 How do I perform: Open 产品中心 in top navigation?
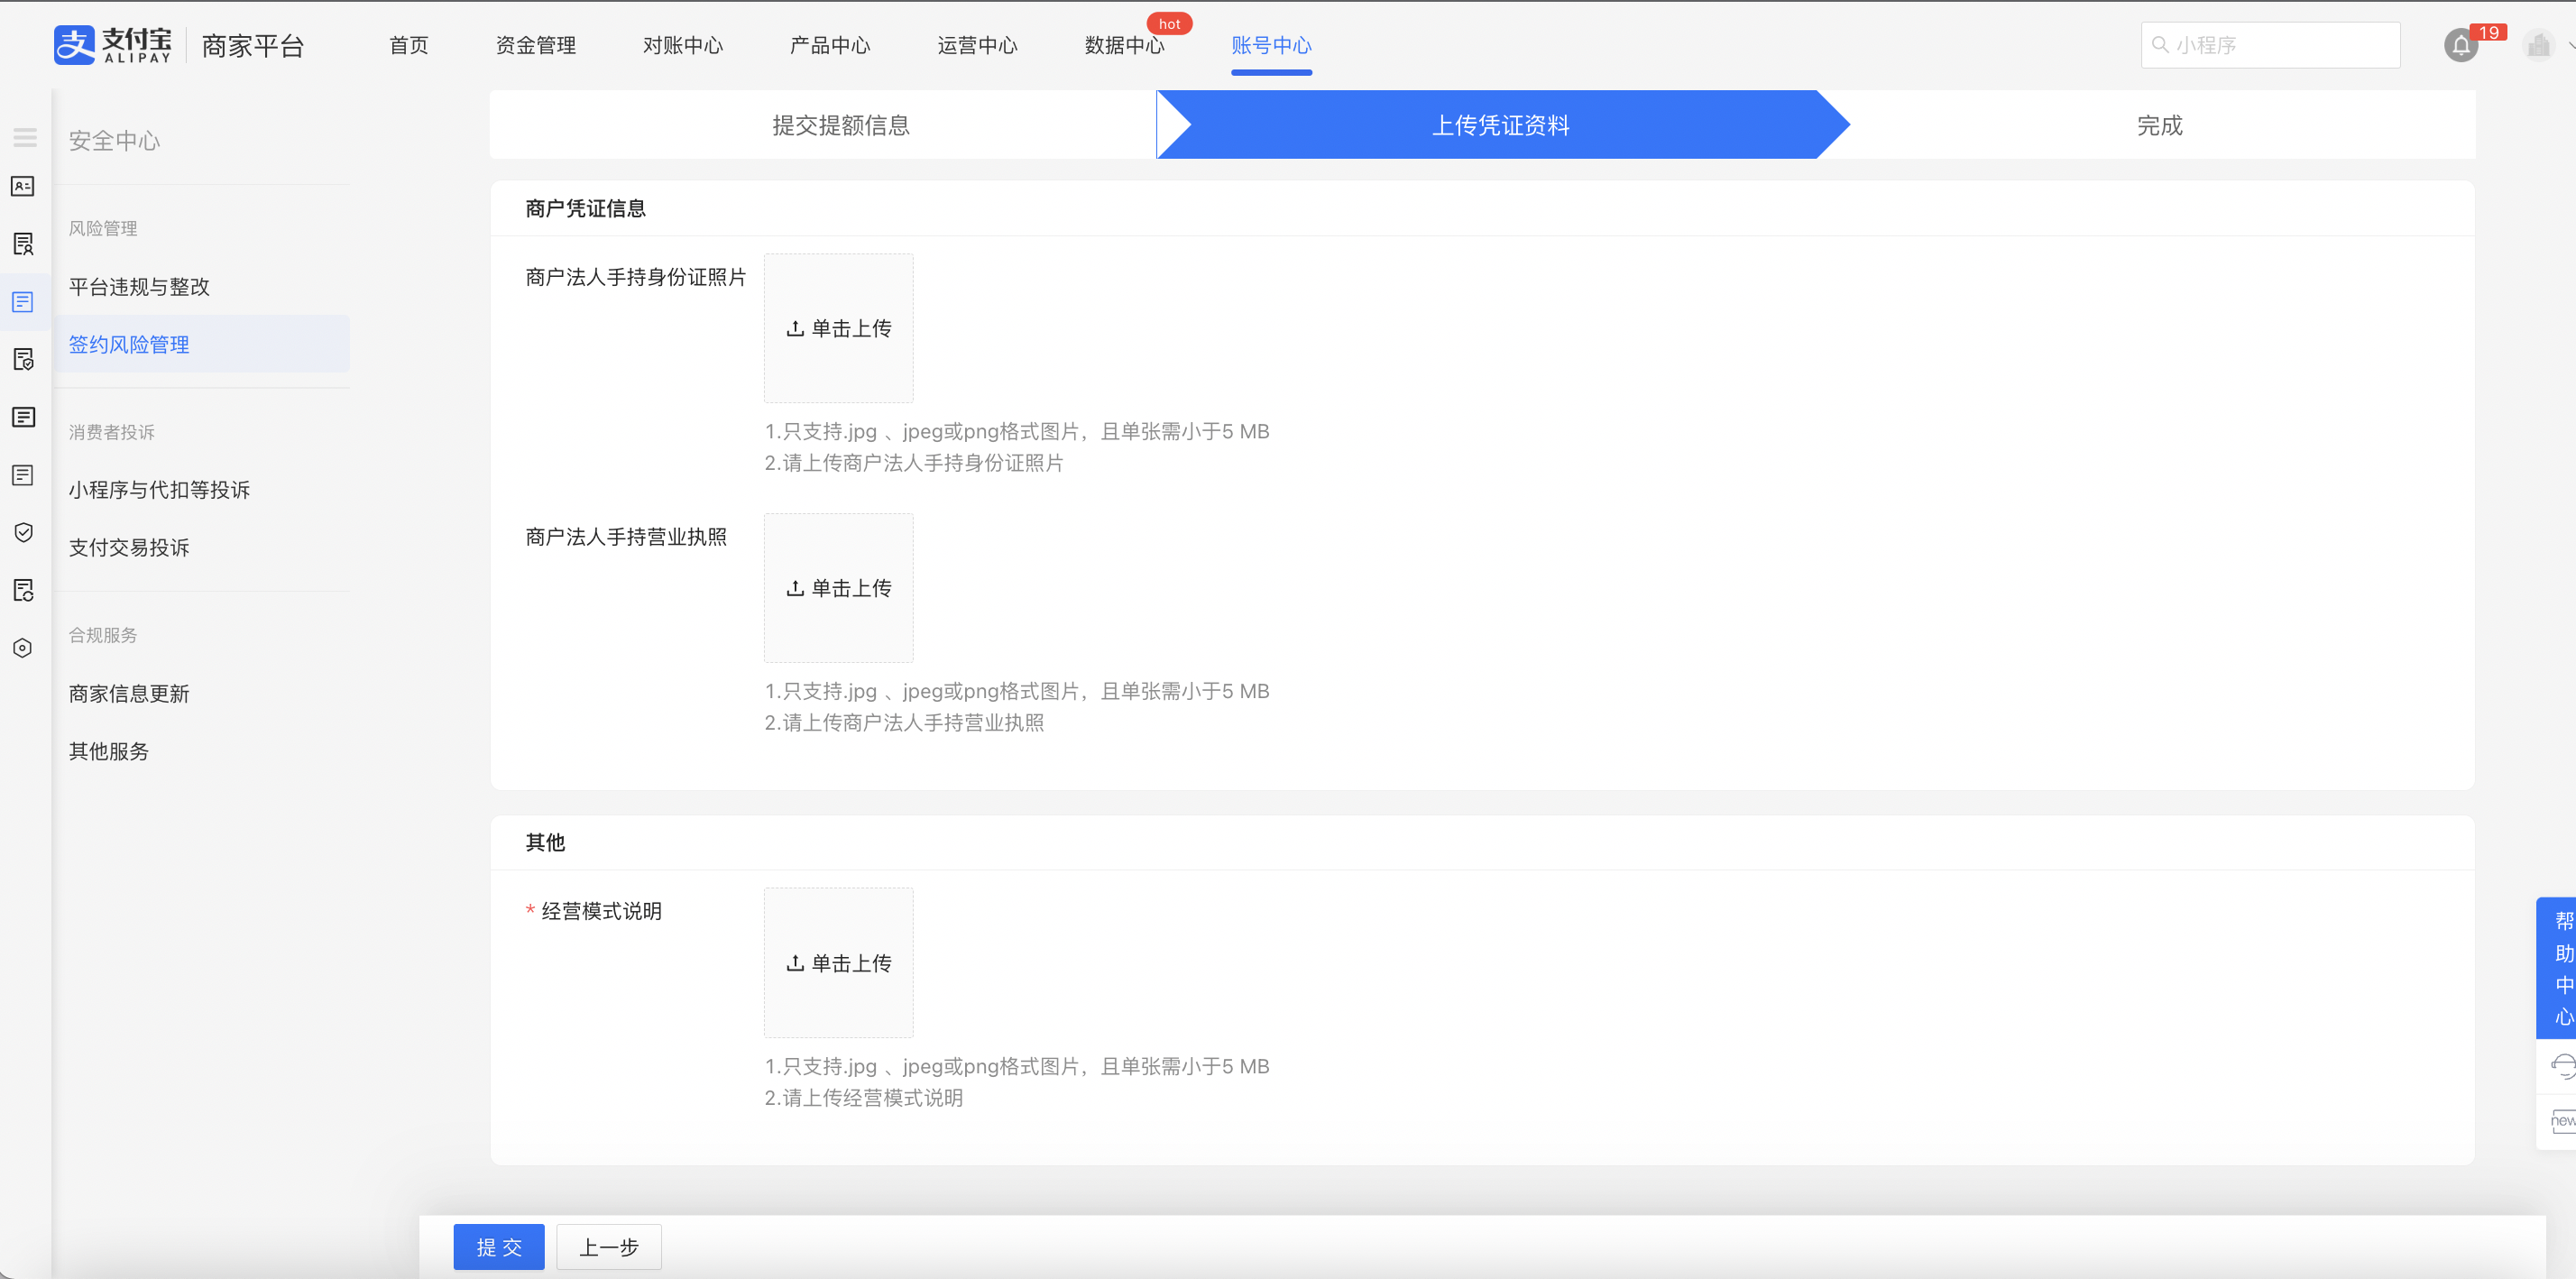(829, 45)
